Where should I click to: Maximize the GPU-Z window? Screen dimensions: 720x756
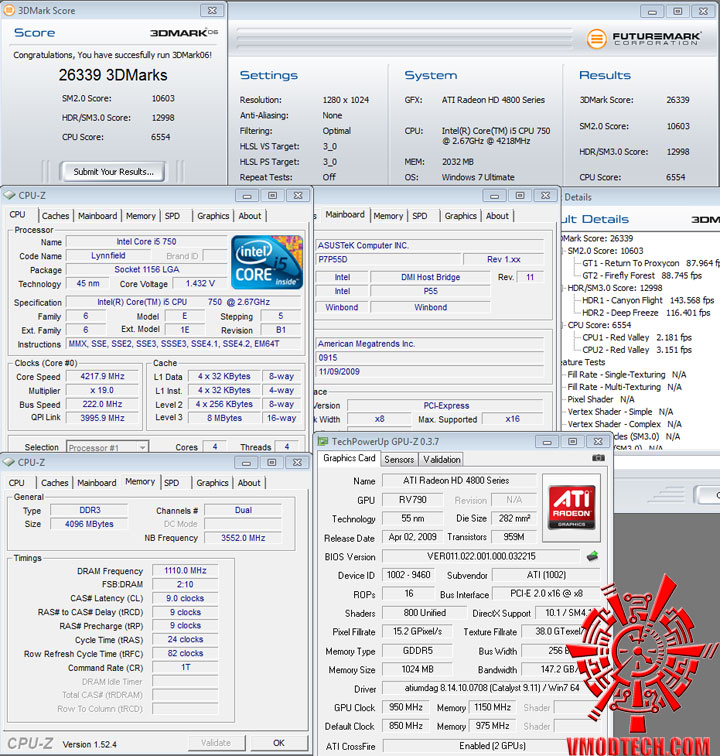(x=572, y=441)
